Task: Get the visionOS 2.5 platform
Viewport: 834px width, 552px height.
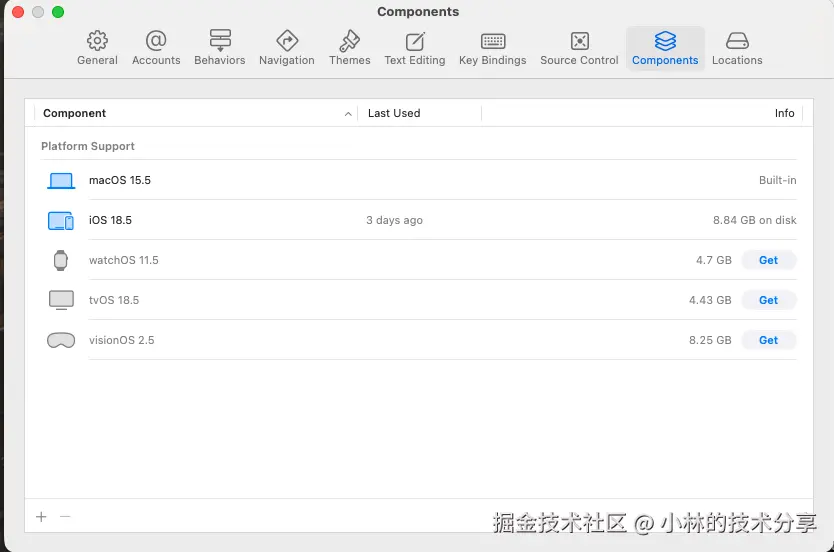Action: point(769,340)
